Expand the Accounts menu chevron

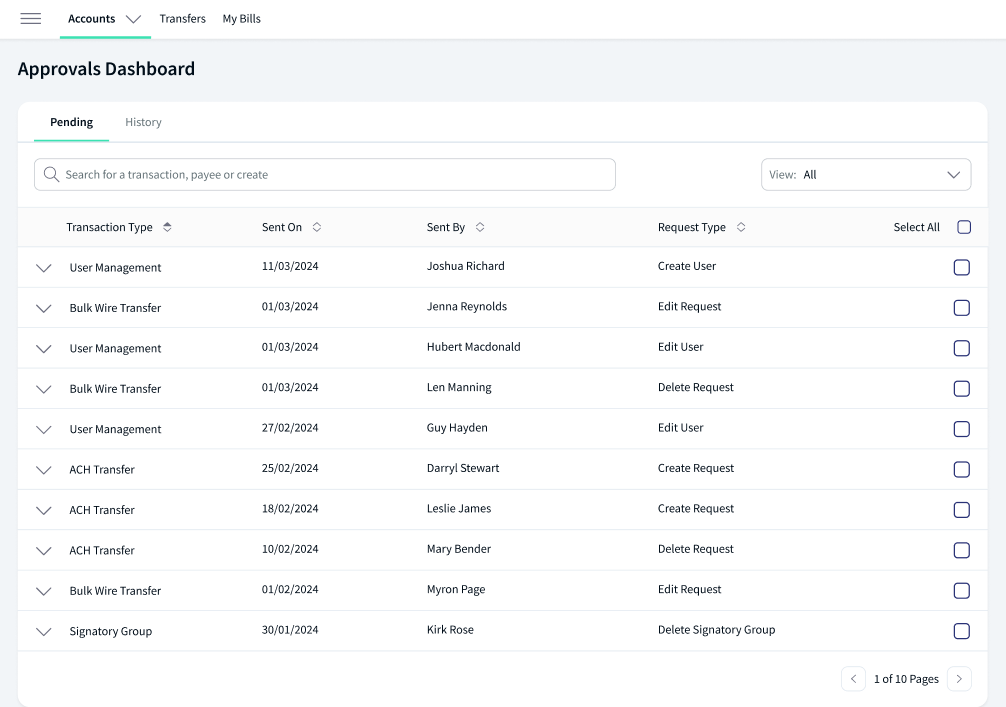coord(133,19)
